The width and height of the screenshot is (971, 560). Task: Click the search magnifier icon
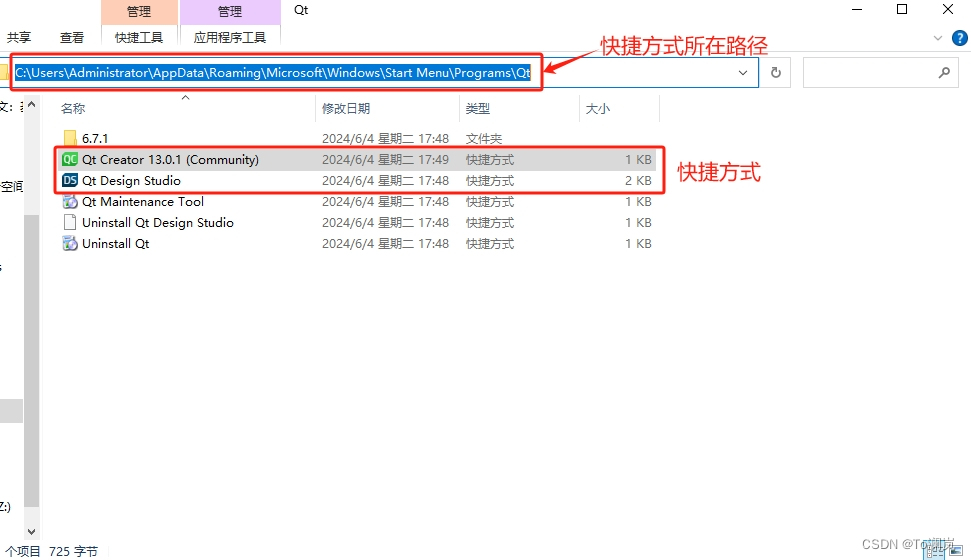click(944, 72)
